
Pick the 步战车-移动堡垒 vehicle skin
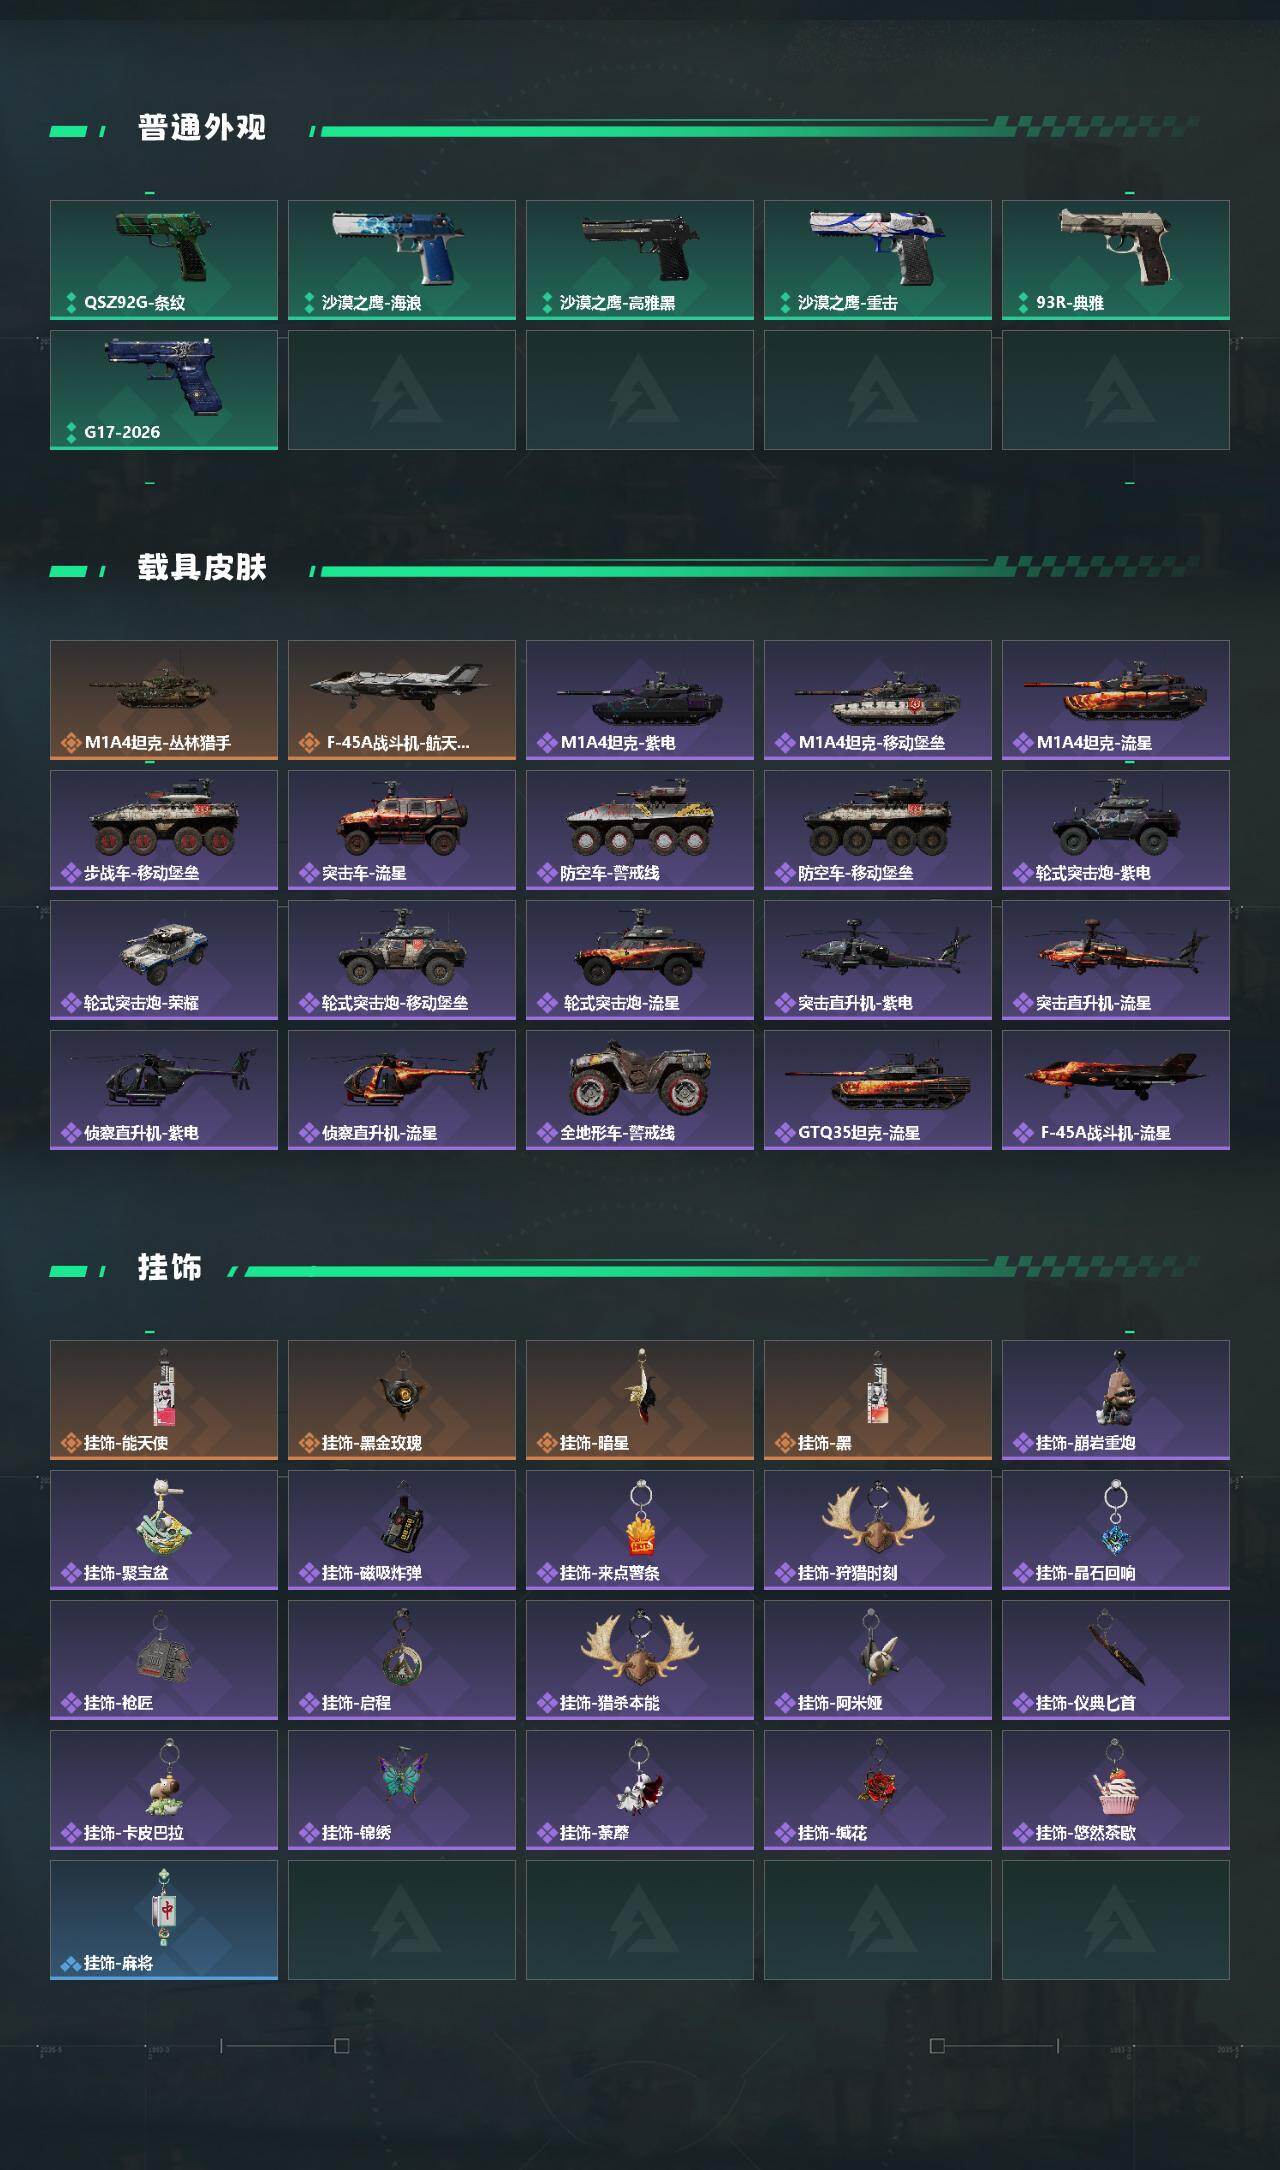(164, 830)
